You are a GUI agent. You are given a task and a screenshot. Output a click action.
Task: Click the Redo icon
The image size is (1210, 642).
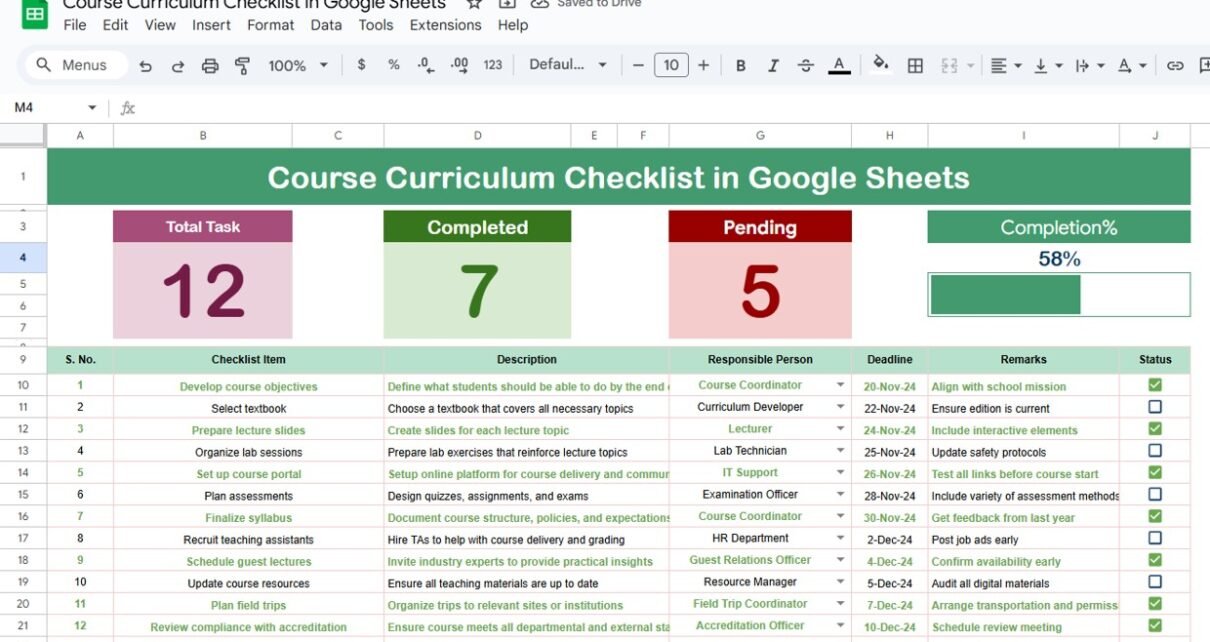pyautogui.click(x=178, y=66)
